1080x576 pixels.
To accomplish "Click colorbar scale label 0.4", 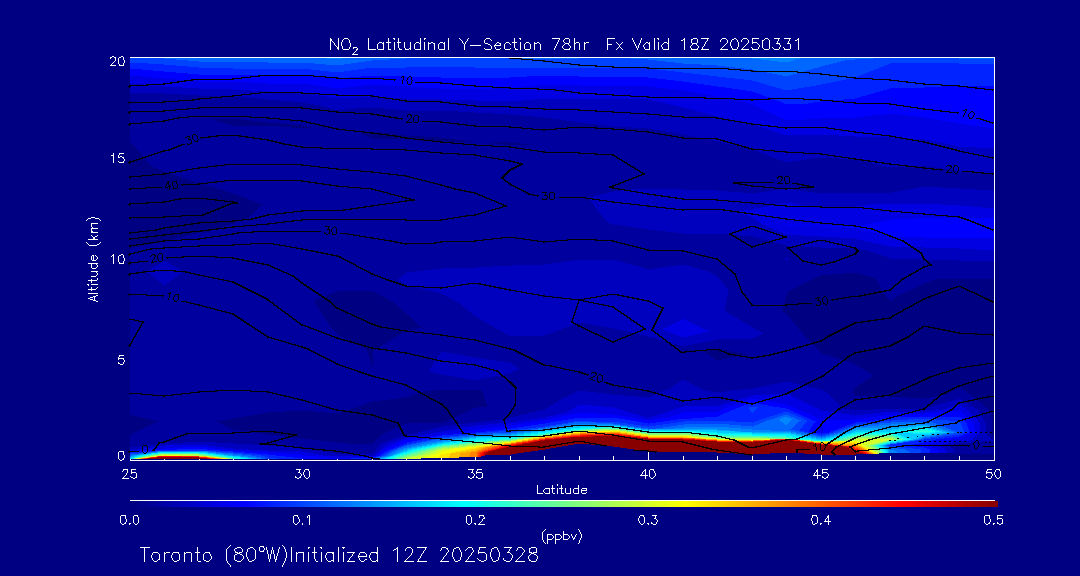I will pyautogui.click(x=821, y=521).
